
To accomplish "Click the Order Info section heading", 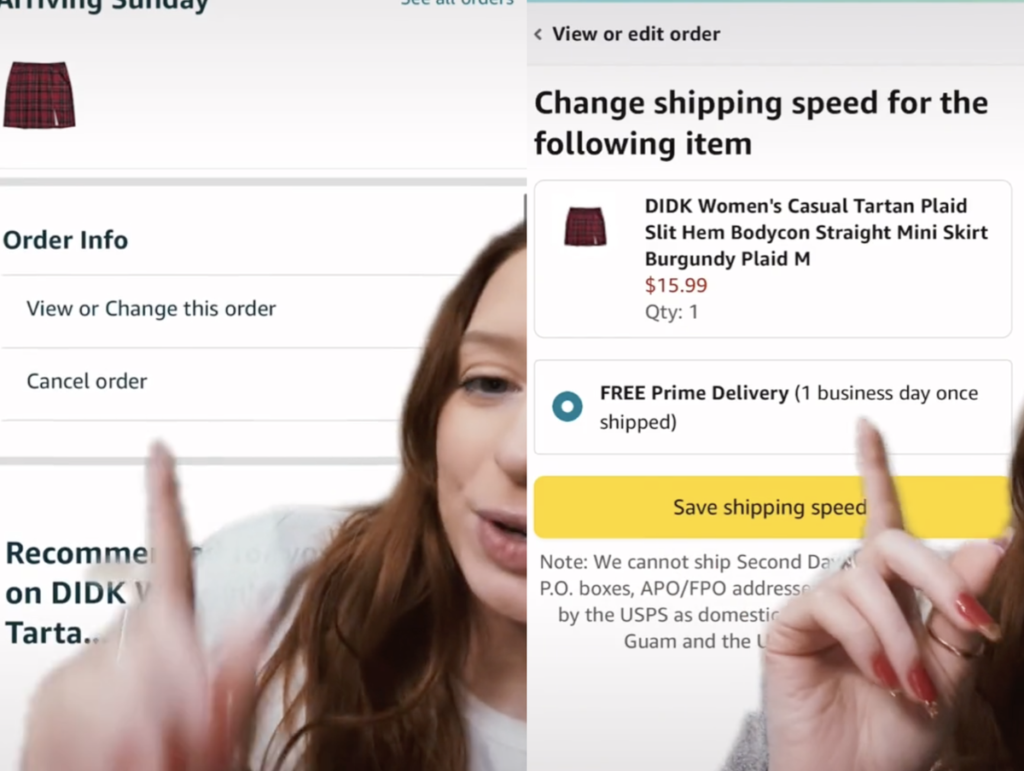I will (65, 240).
